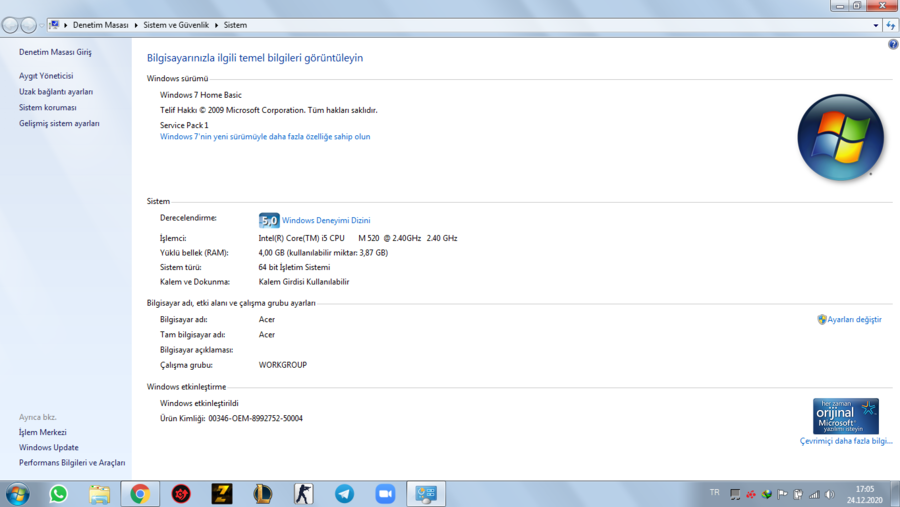Click the refresh button next to address bar

click(x=891, y=25)
